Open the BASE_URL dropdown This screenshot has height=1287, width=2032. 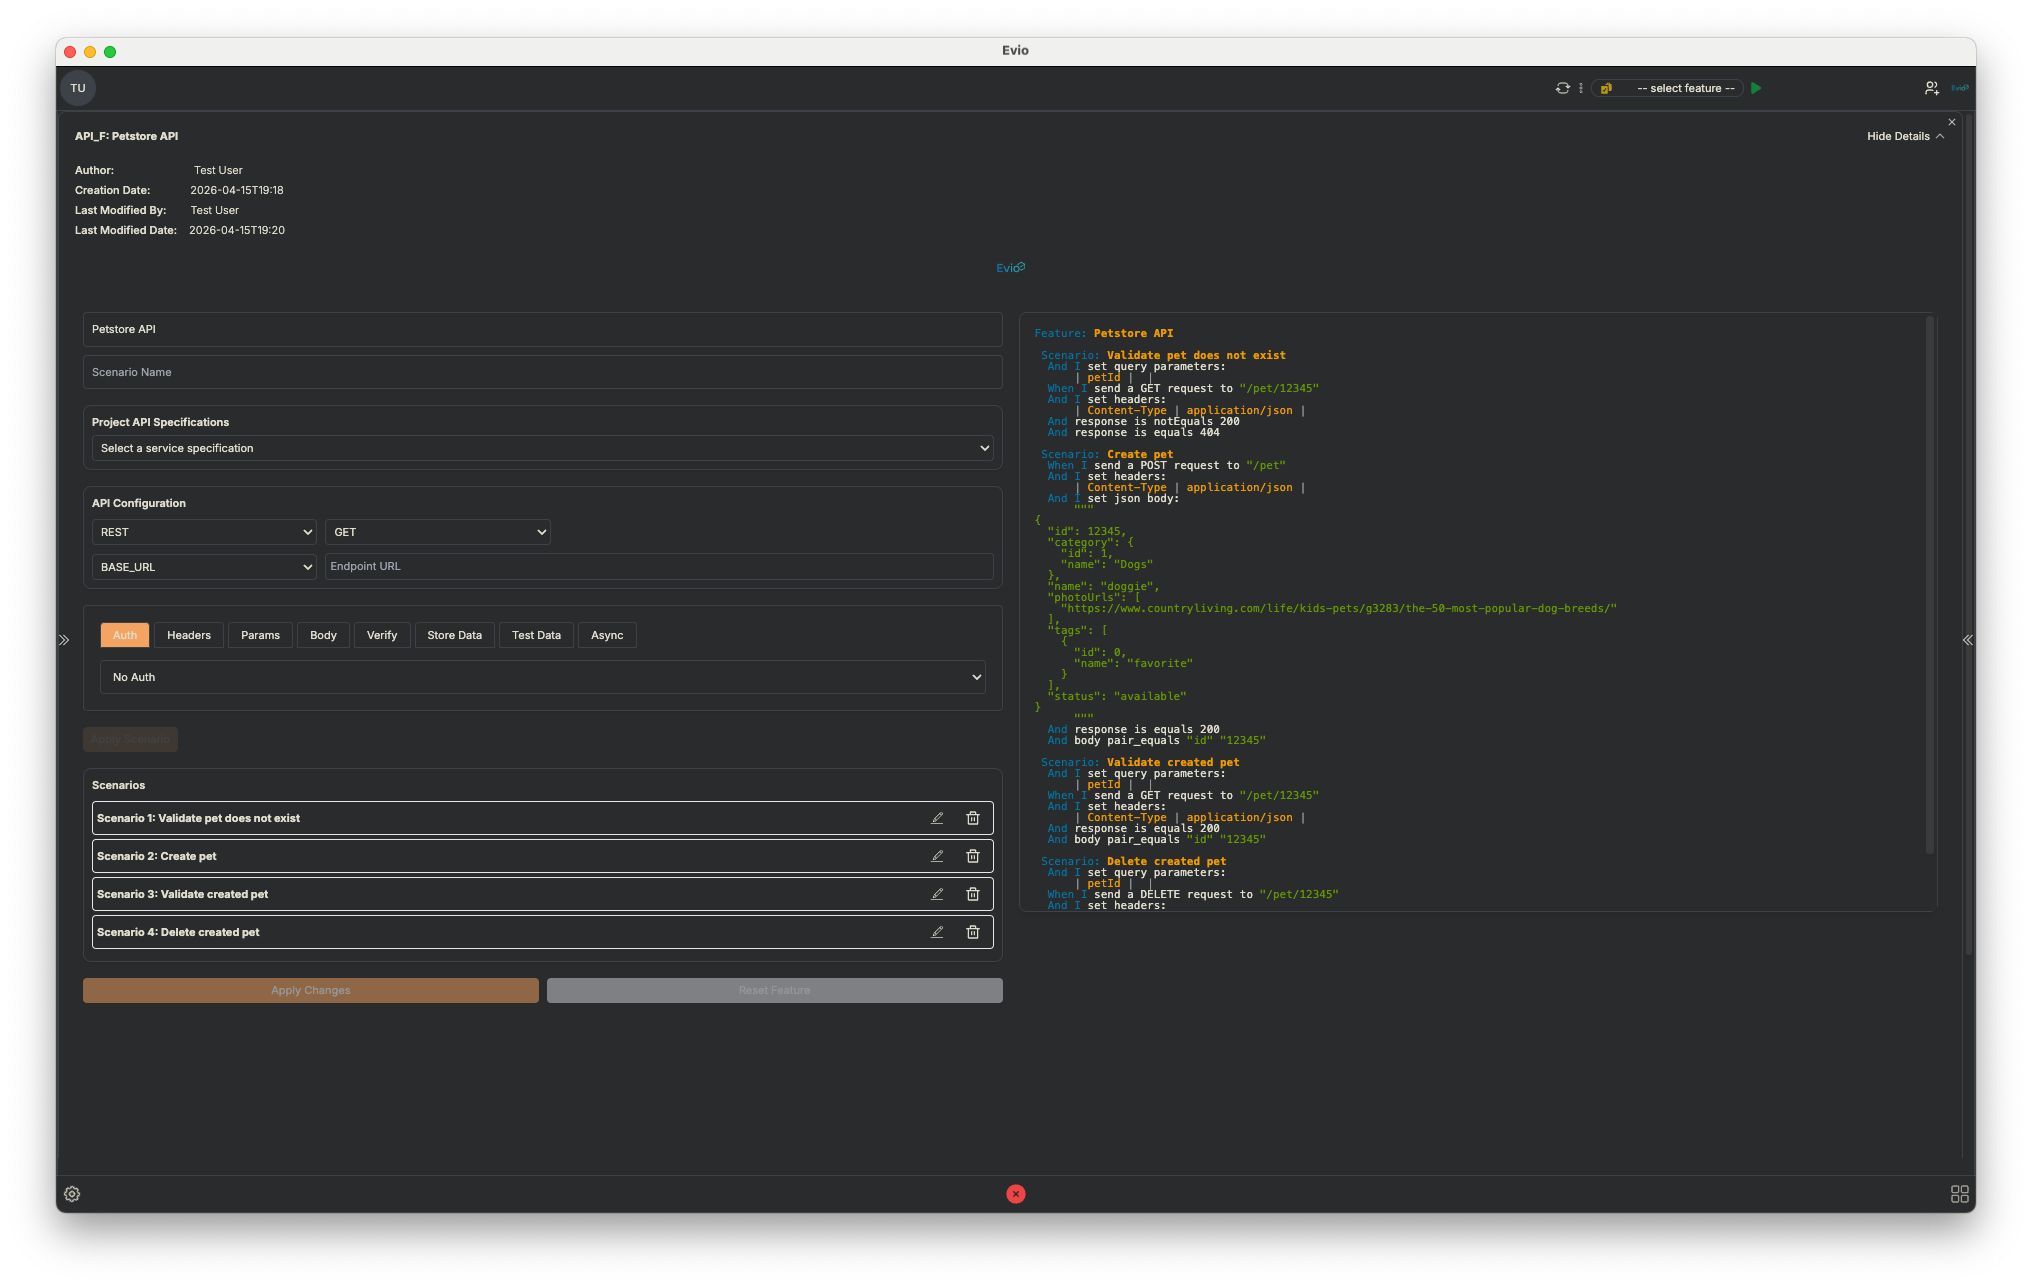[x=204, y=567]
